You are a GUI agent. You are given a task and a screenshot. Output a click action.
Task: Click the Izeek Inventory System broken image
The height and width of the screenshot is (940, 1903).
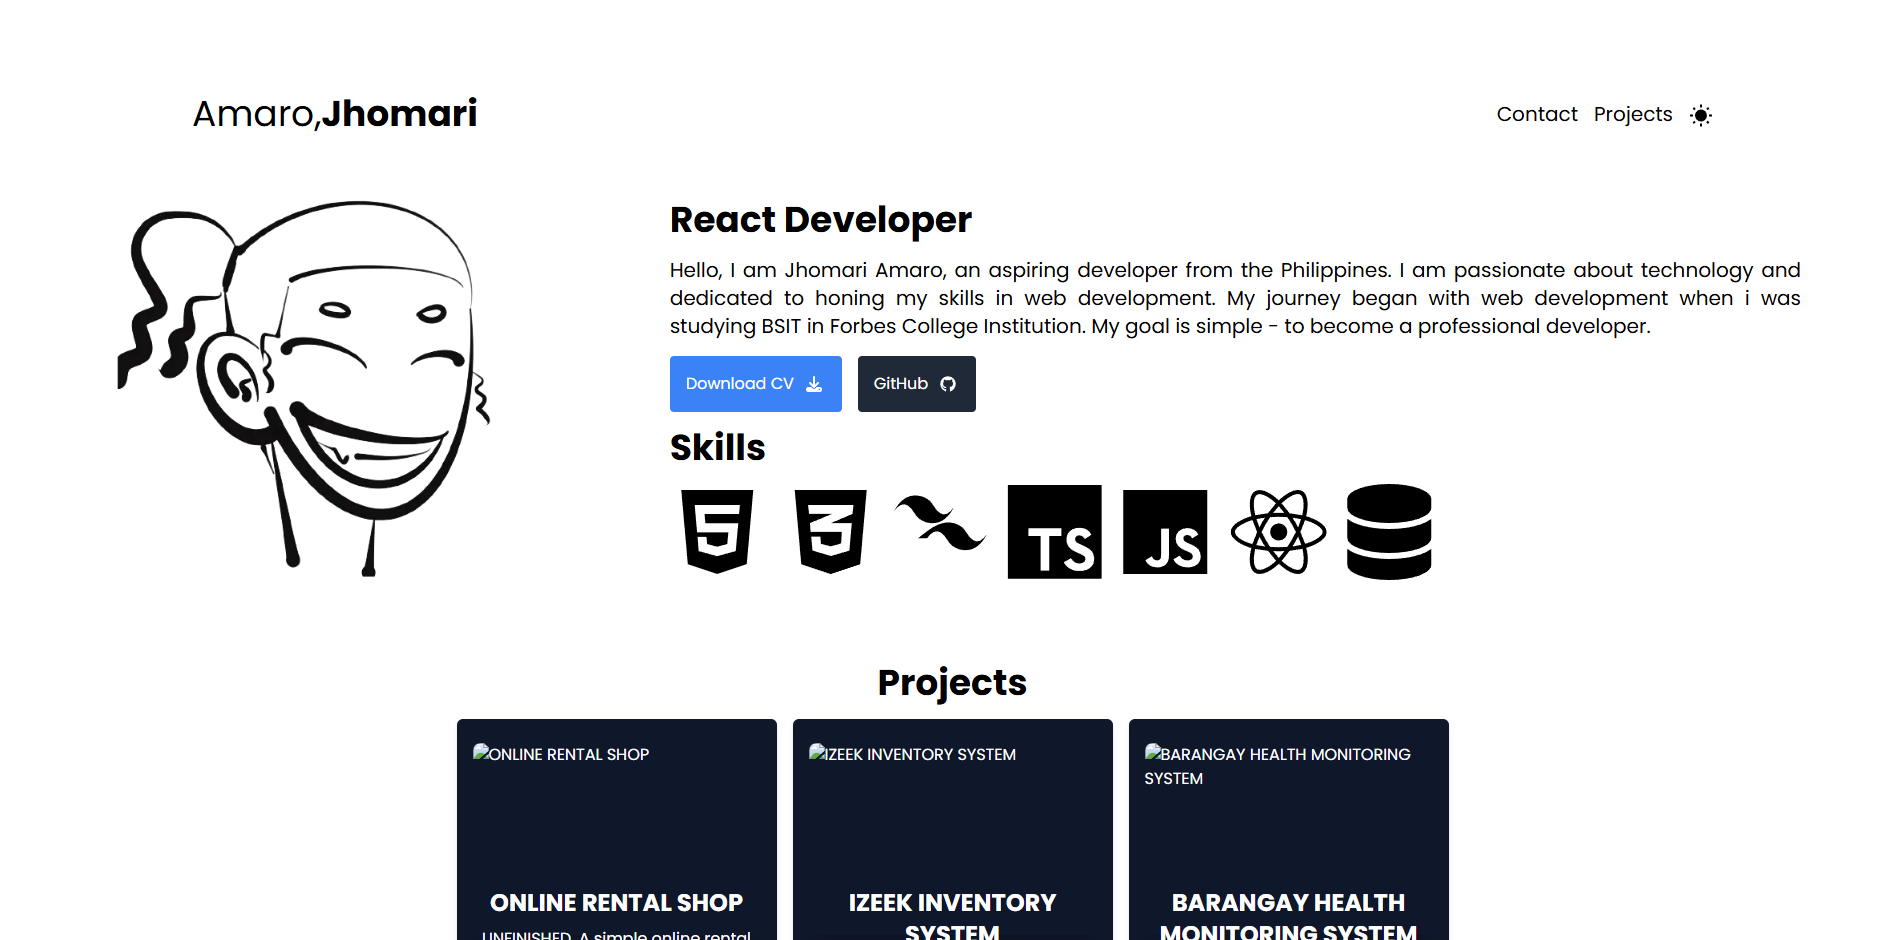click(912, 754)
